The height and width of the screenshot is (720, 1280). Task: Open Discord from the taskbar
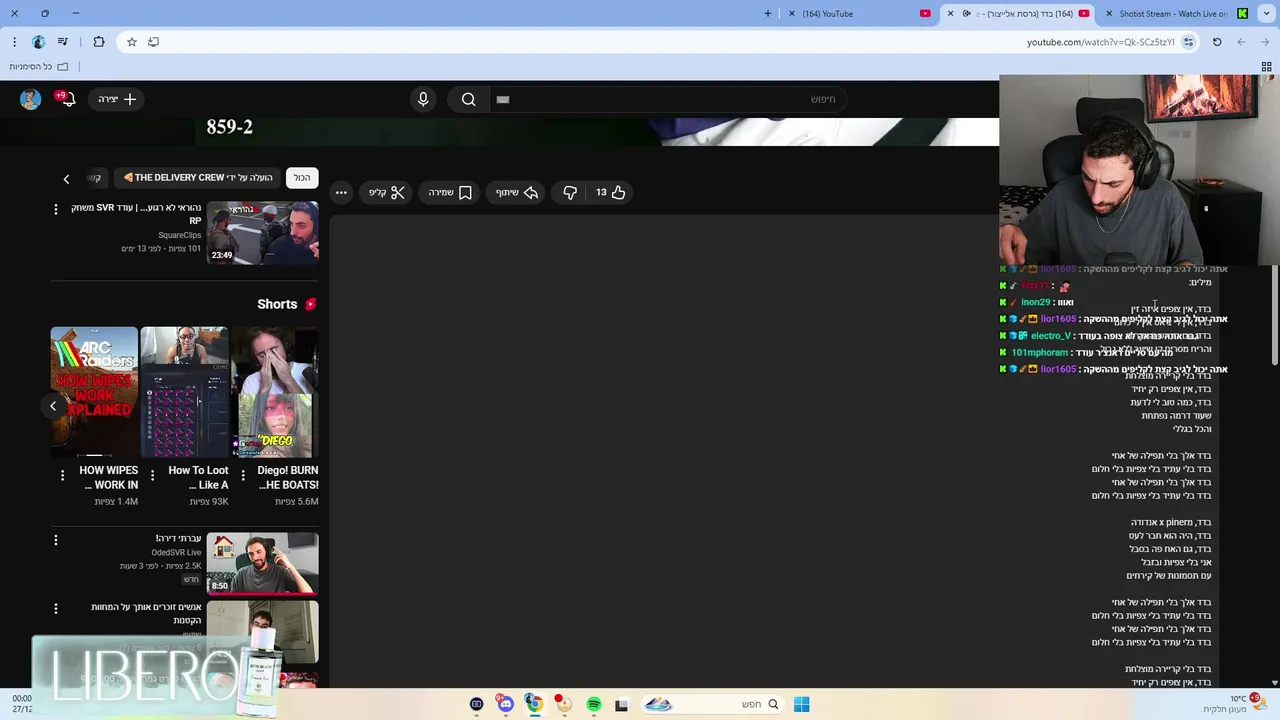pyautogui.click(x=505, y=704)
